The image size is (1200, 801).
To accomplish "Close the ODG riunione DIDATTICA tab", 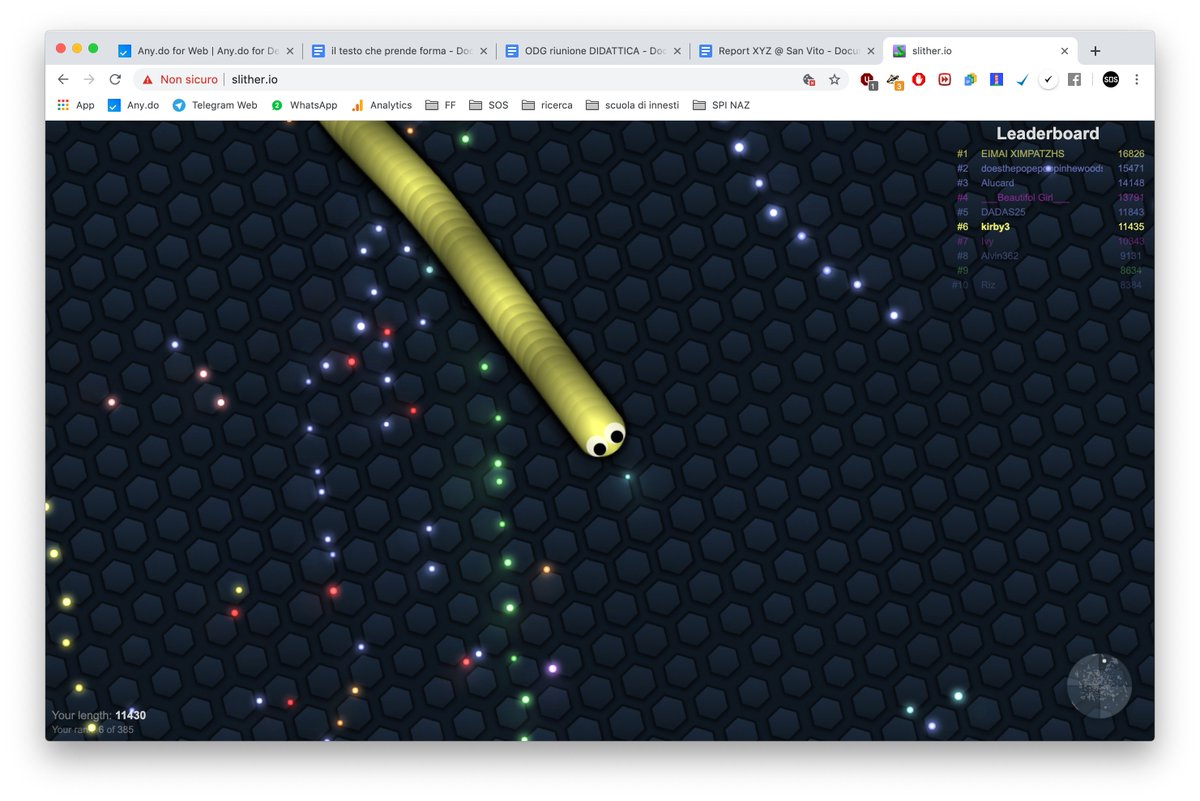I will pyautogui.click(x=677, y=51).
